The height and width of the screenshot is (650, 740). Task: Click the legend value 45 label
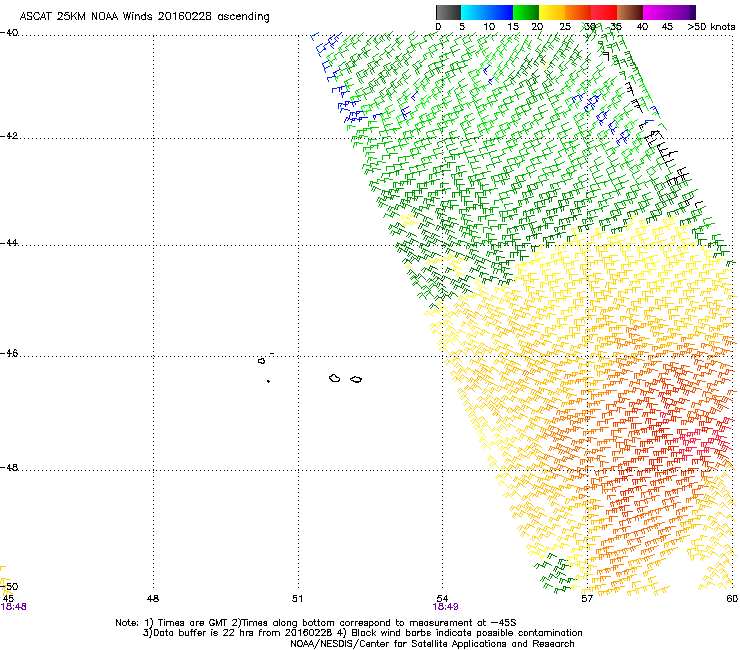(x=667, y=27)
